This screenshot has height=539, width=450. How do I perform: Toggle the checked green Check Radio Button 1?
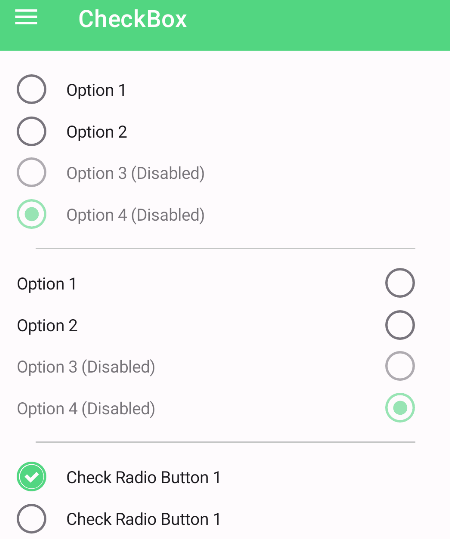click(32, 476)
